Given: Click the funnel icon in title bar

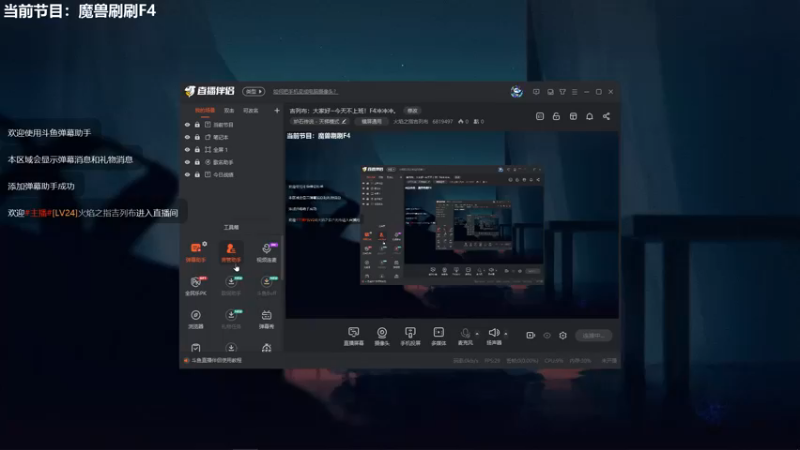Looking at the screenshot, I should (562, 92).
